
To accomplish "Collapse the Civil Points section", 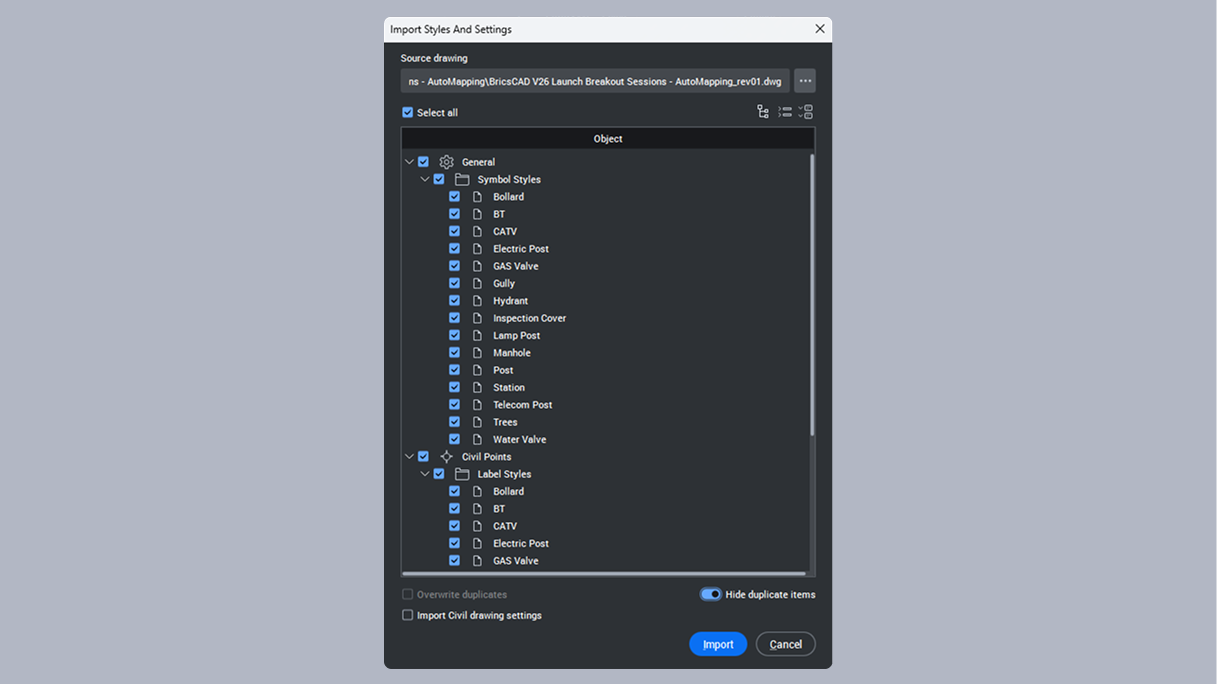I will tap(409, 456).
